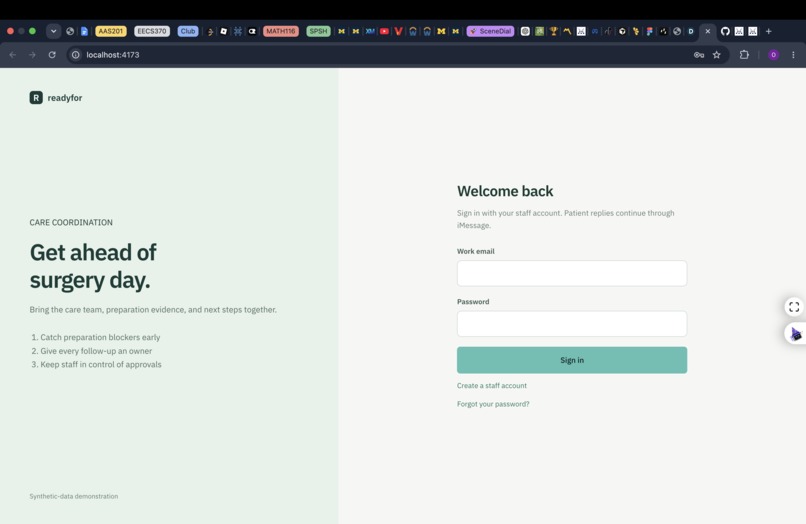Click "Catch preparation blockers early" item
Screen dimensions: 806x524
point(100,337)
